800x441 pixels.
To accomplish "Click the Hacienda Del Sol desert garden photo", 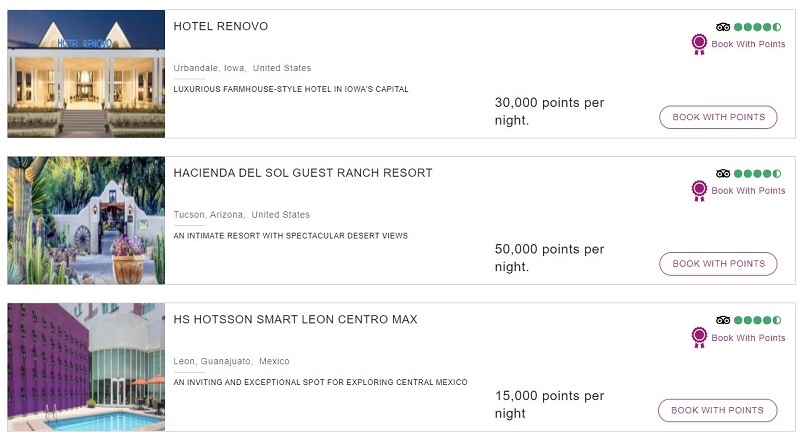I will 86,220.
